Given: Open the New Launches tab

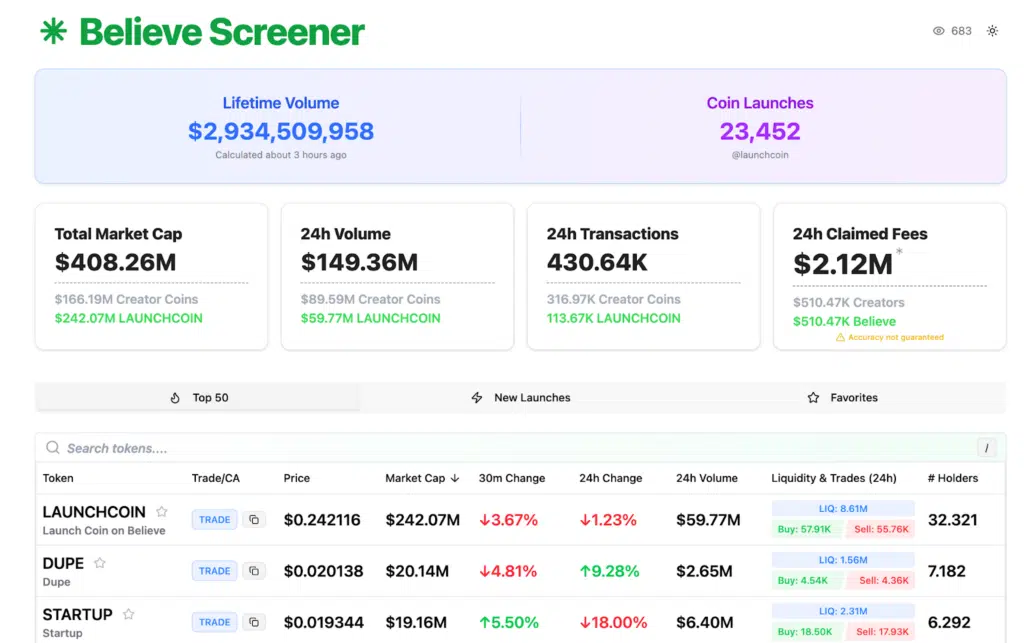Looking at the screenshot, I should [x=521, y=398].
